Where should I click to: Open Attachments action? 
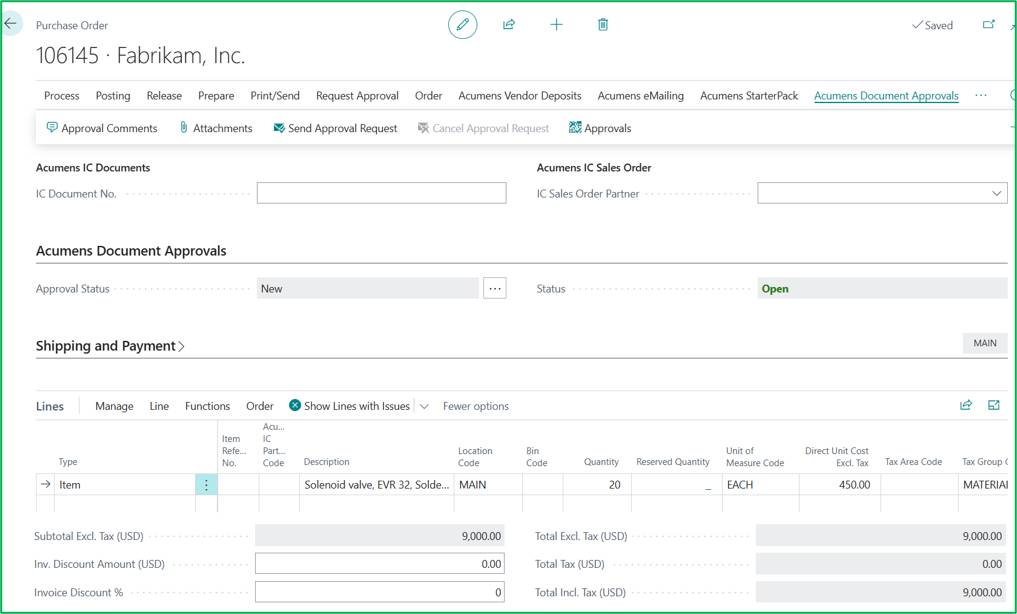pos(216,128)
